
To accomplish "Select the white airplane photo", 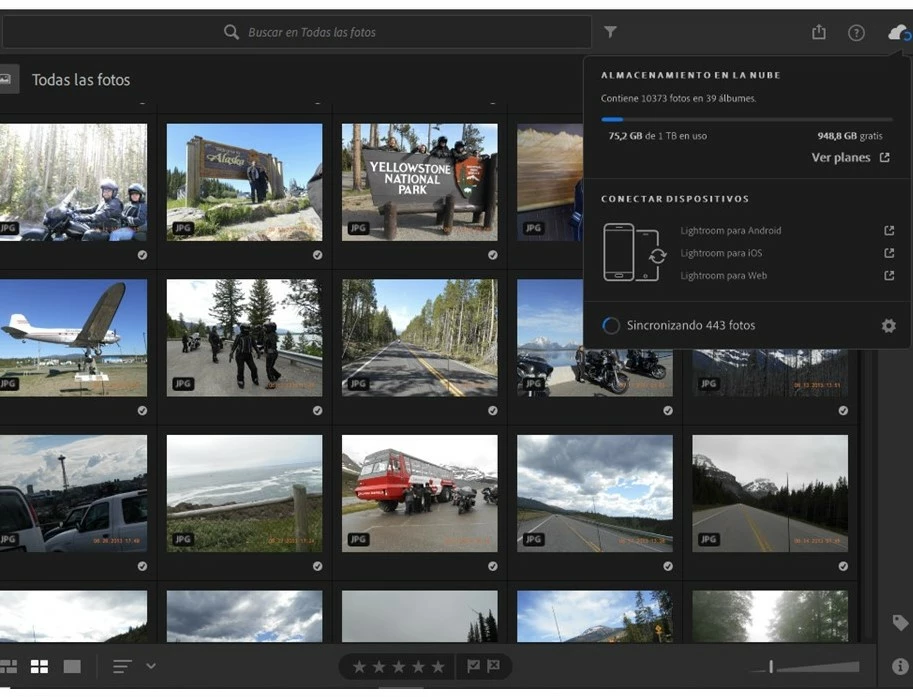I will click(x=73, y=338).
